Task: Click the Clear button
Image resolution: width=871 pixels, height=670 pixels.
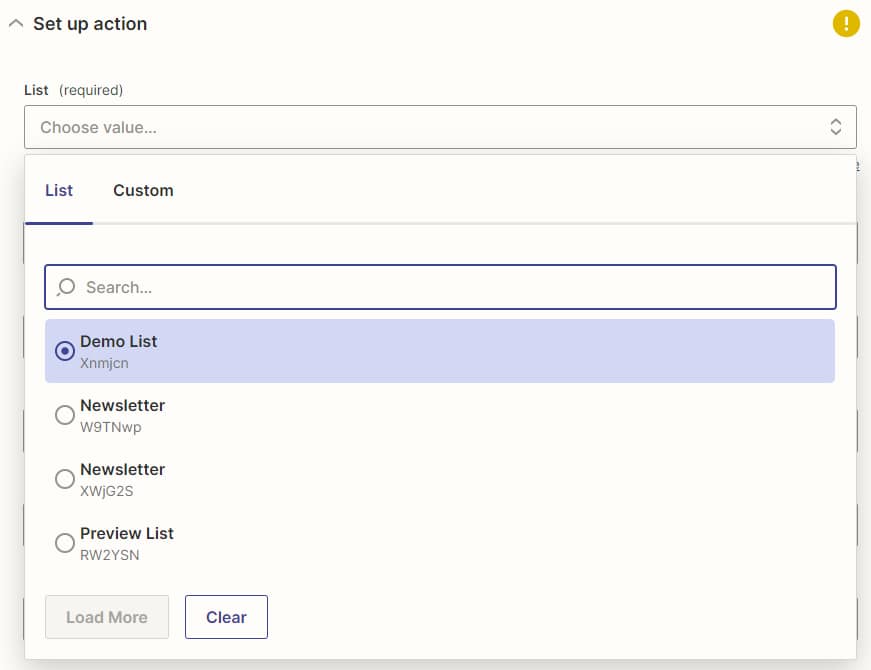Action: click(x=226, y=617)
